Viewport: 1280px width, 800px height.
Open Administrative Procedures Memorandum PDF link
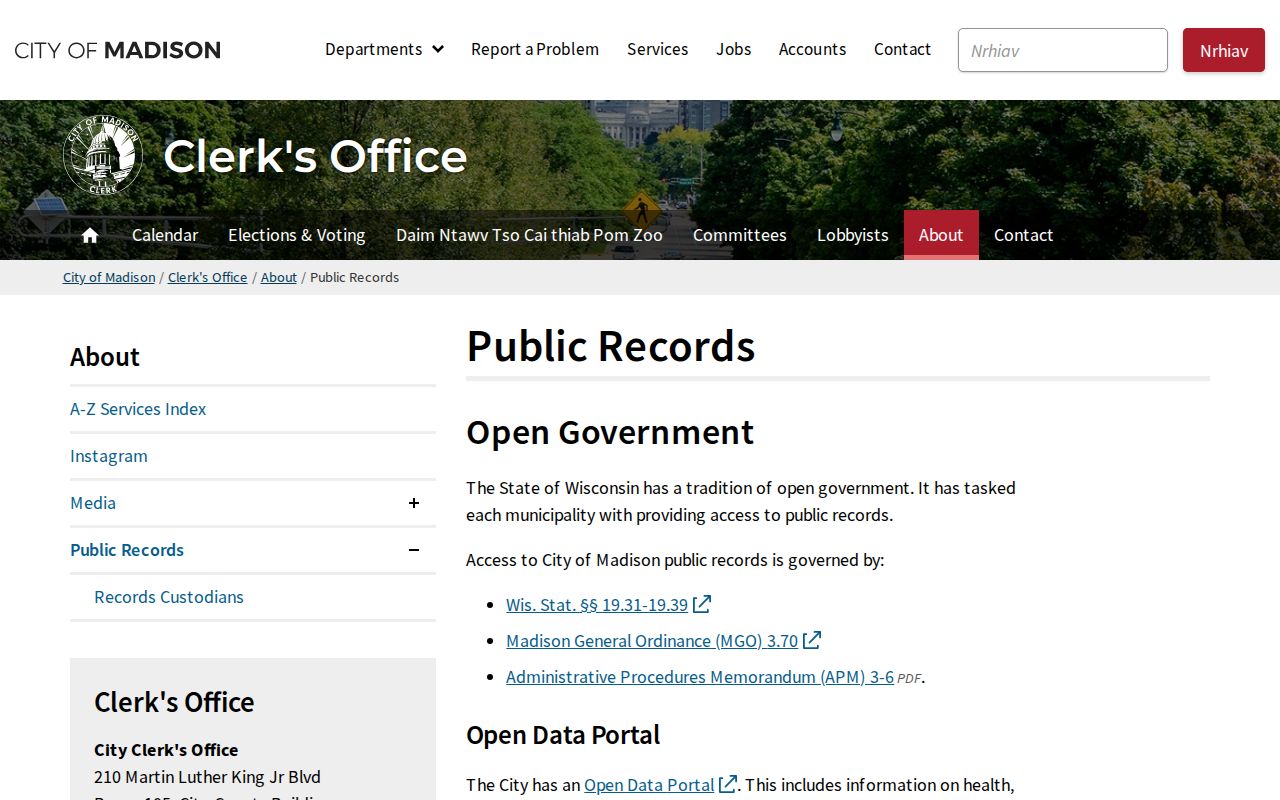point(700,677)
